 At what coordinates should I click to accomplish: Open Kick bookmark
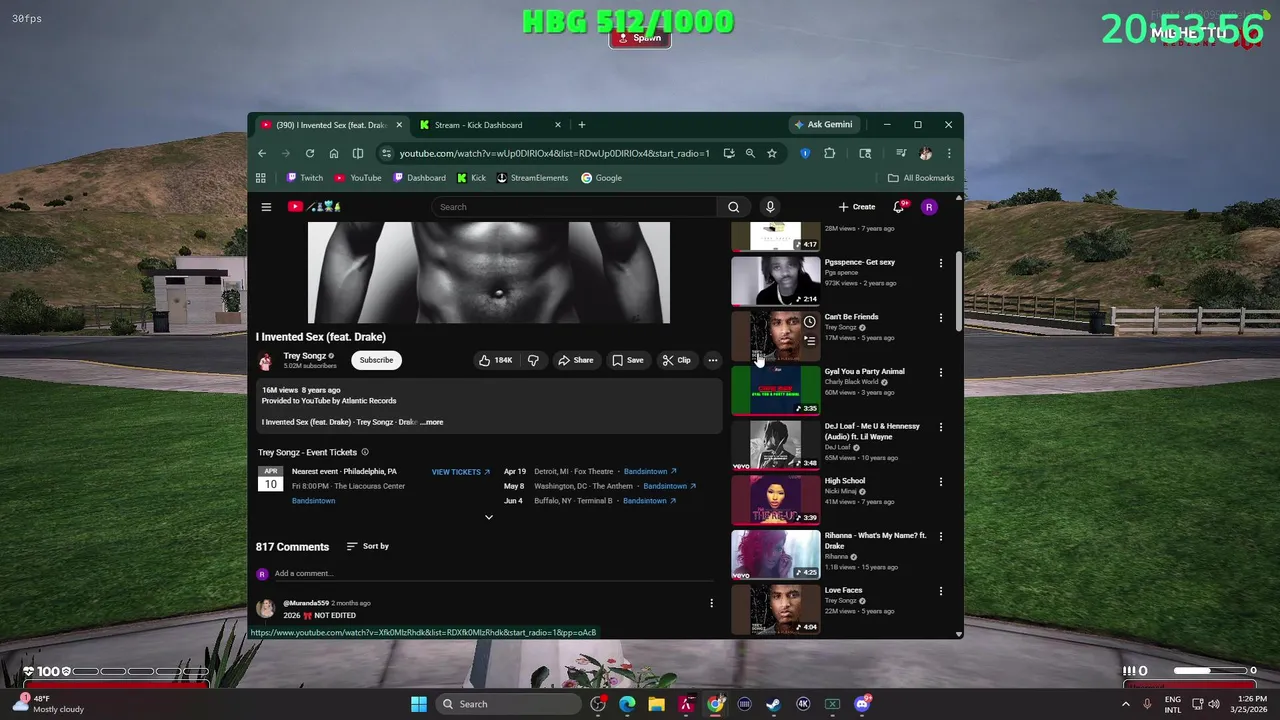(471, 178)
